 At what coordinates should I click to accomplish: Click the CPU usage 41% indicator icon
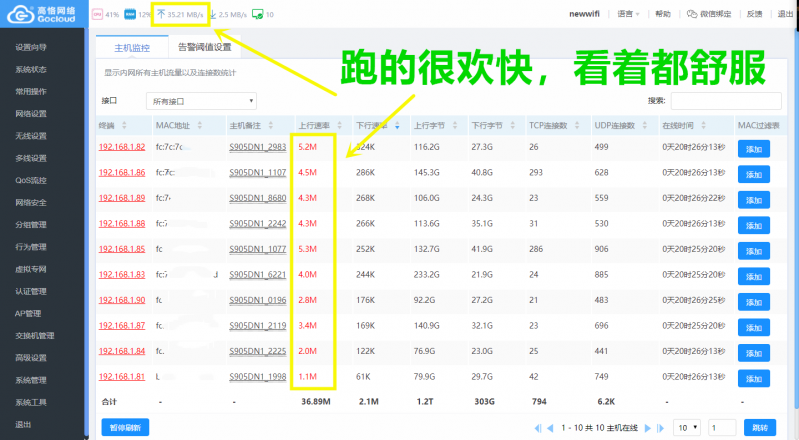click(98, 15)
